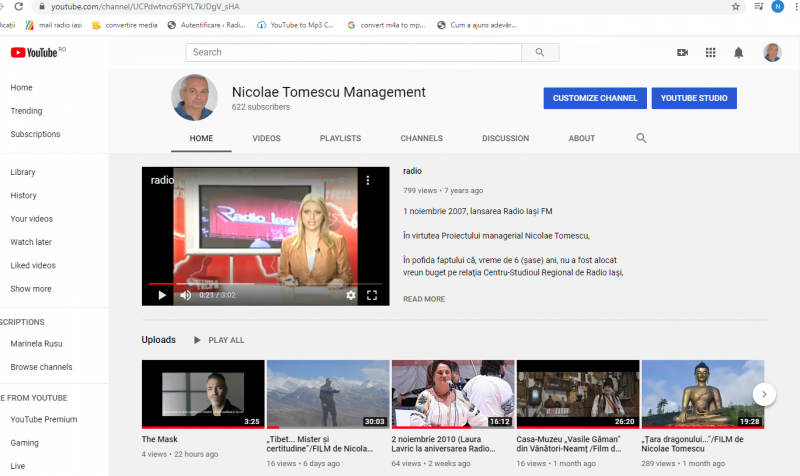This screenshot has height=476, width=800.
Task: Open featured video settings gear
Action: [x=351, y=295]
